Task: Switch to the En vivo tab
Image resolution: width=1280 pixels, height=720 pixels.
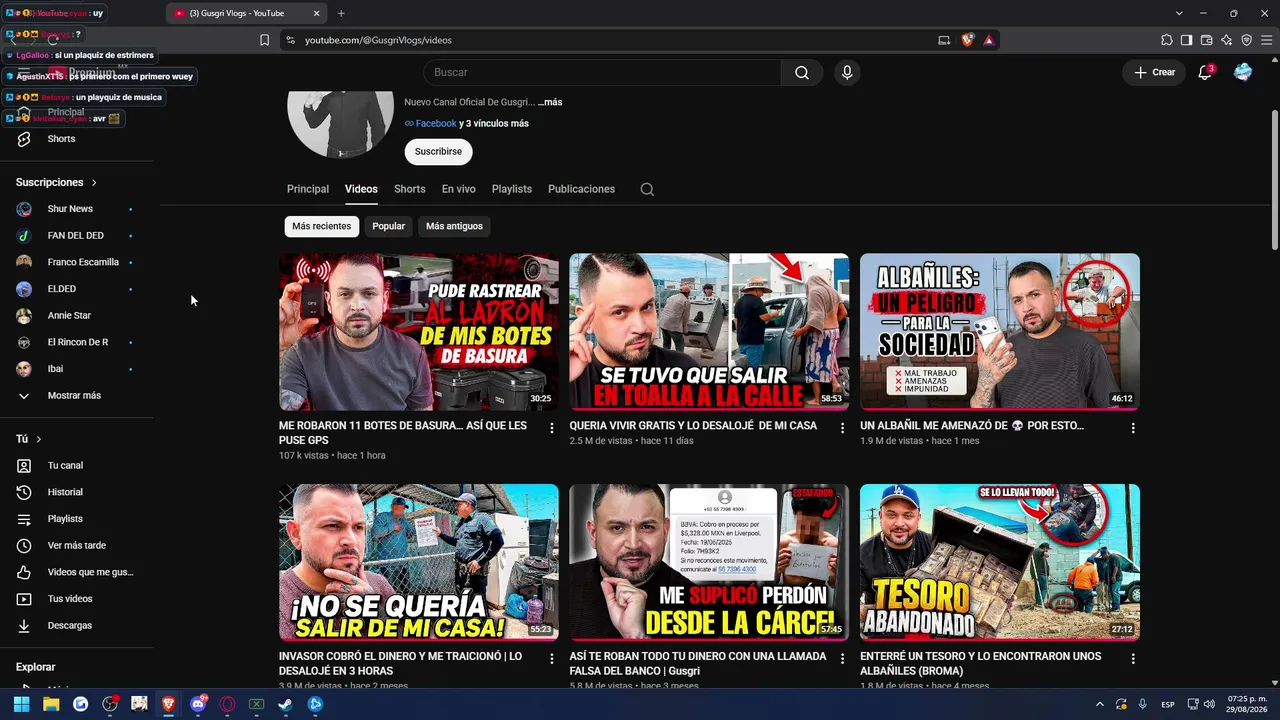Action: pos(459,189)
